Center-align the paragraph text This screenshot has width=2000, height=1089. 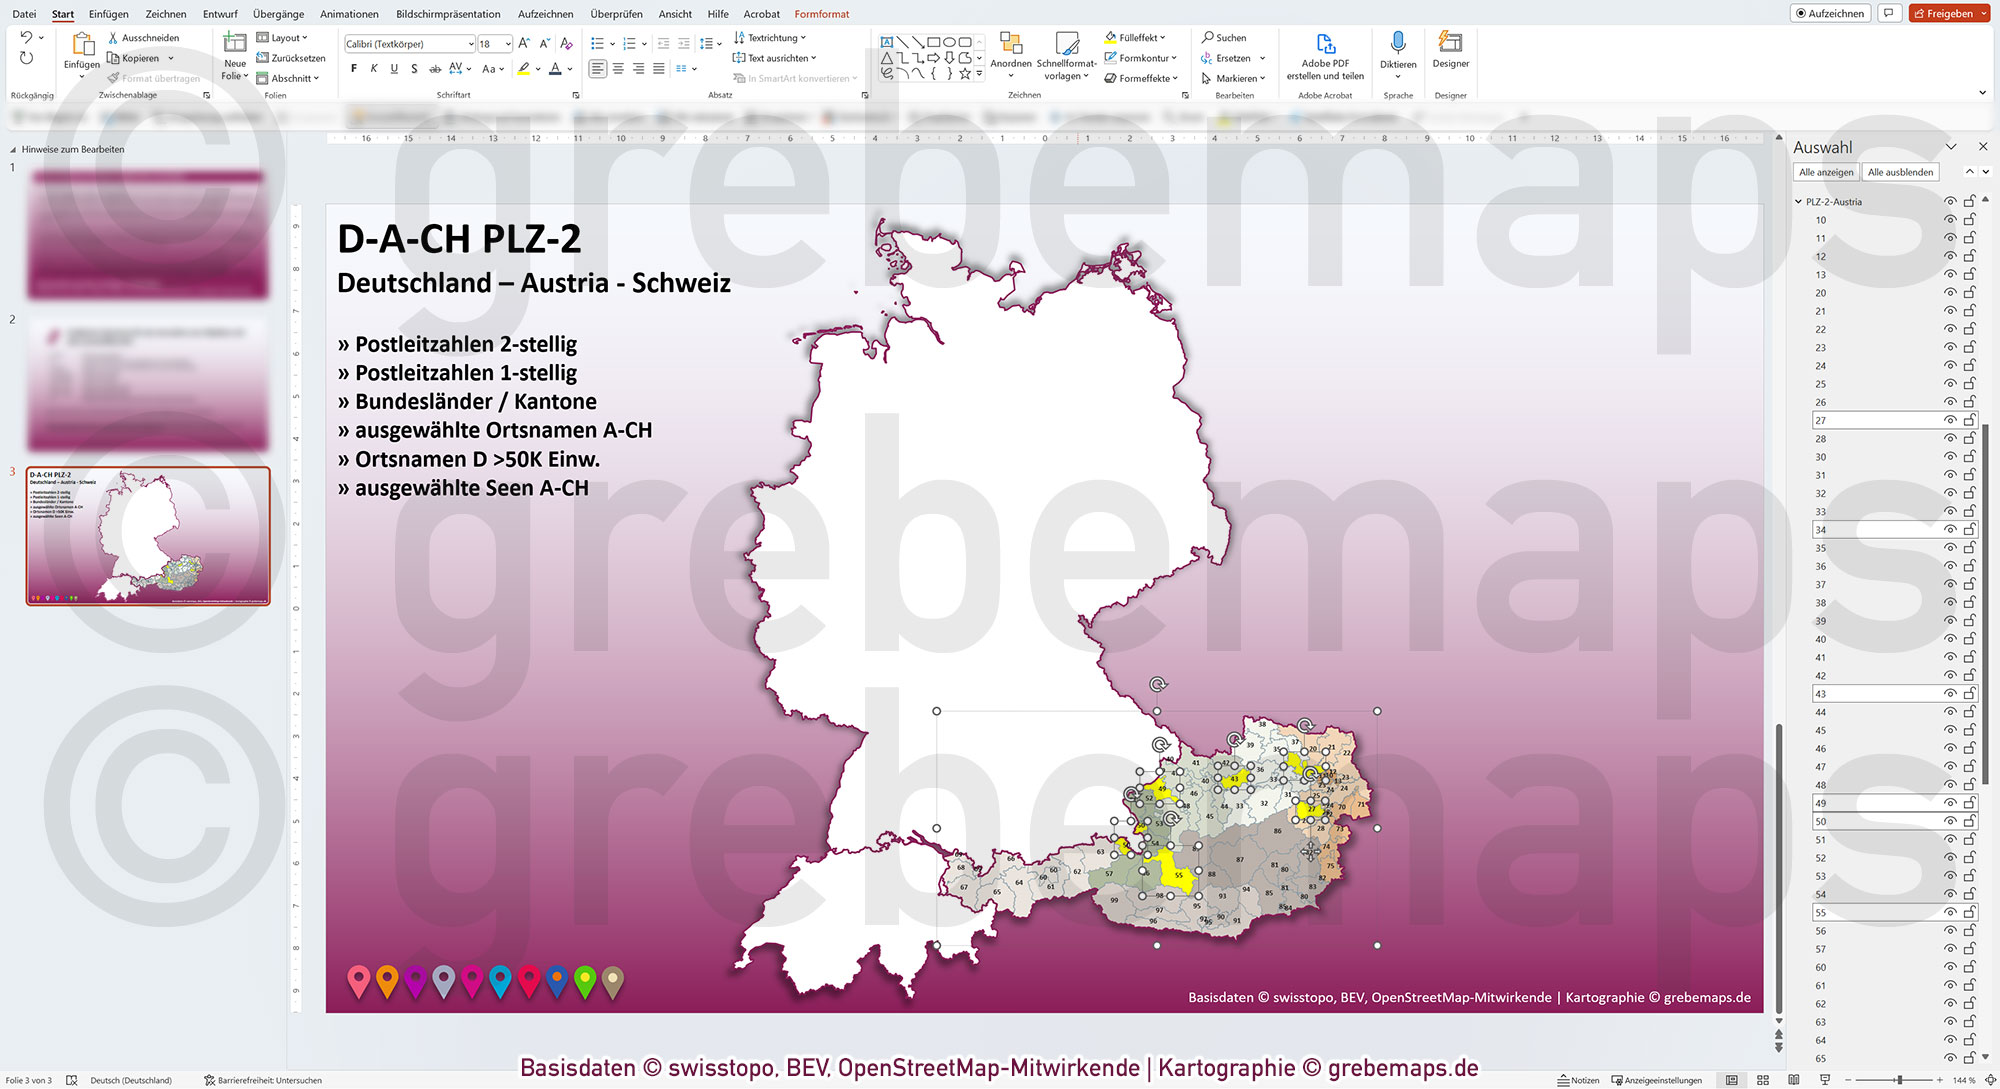click(618, 68)
